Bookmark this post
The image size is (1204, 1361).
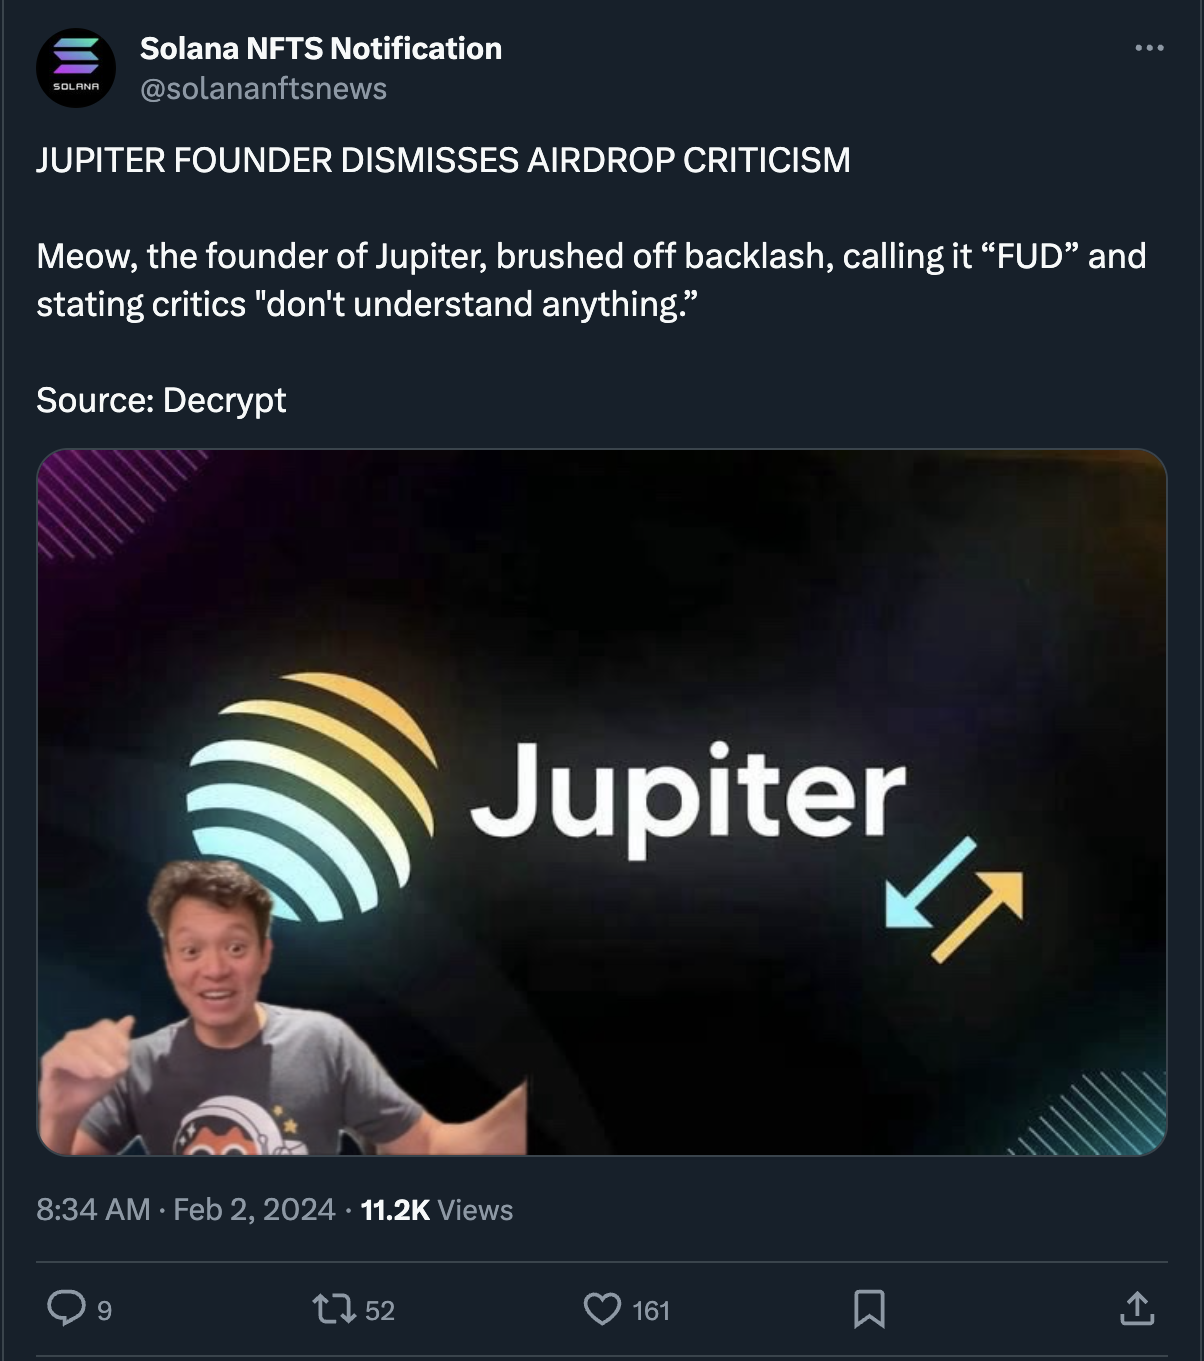pos(869,1308)
